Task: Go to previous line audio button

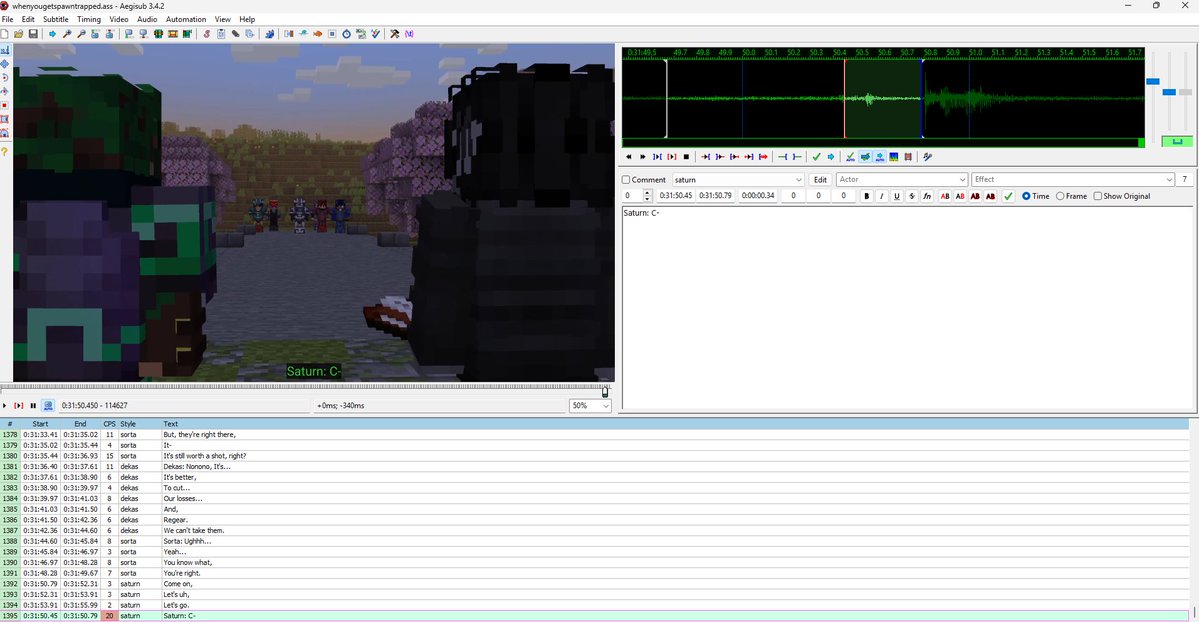Action: (x=629, y=157)
